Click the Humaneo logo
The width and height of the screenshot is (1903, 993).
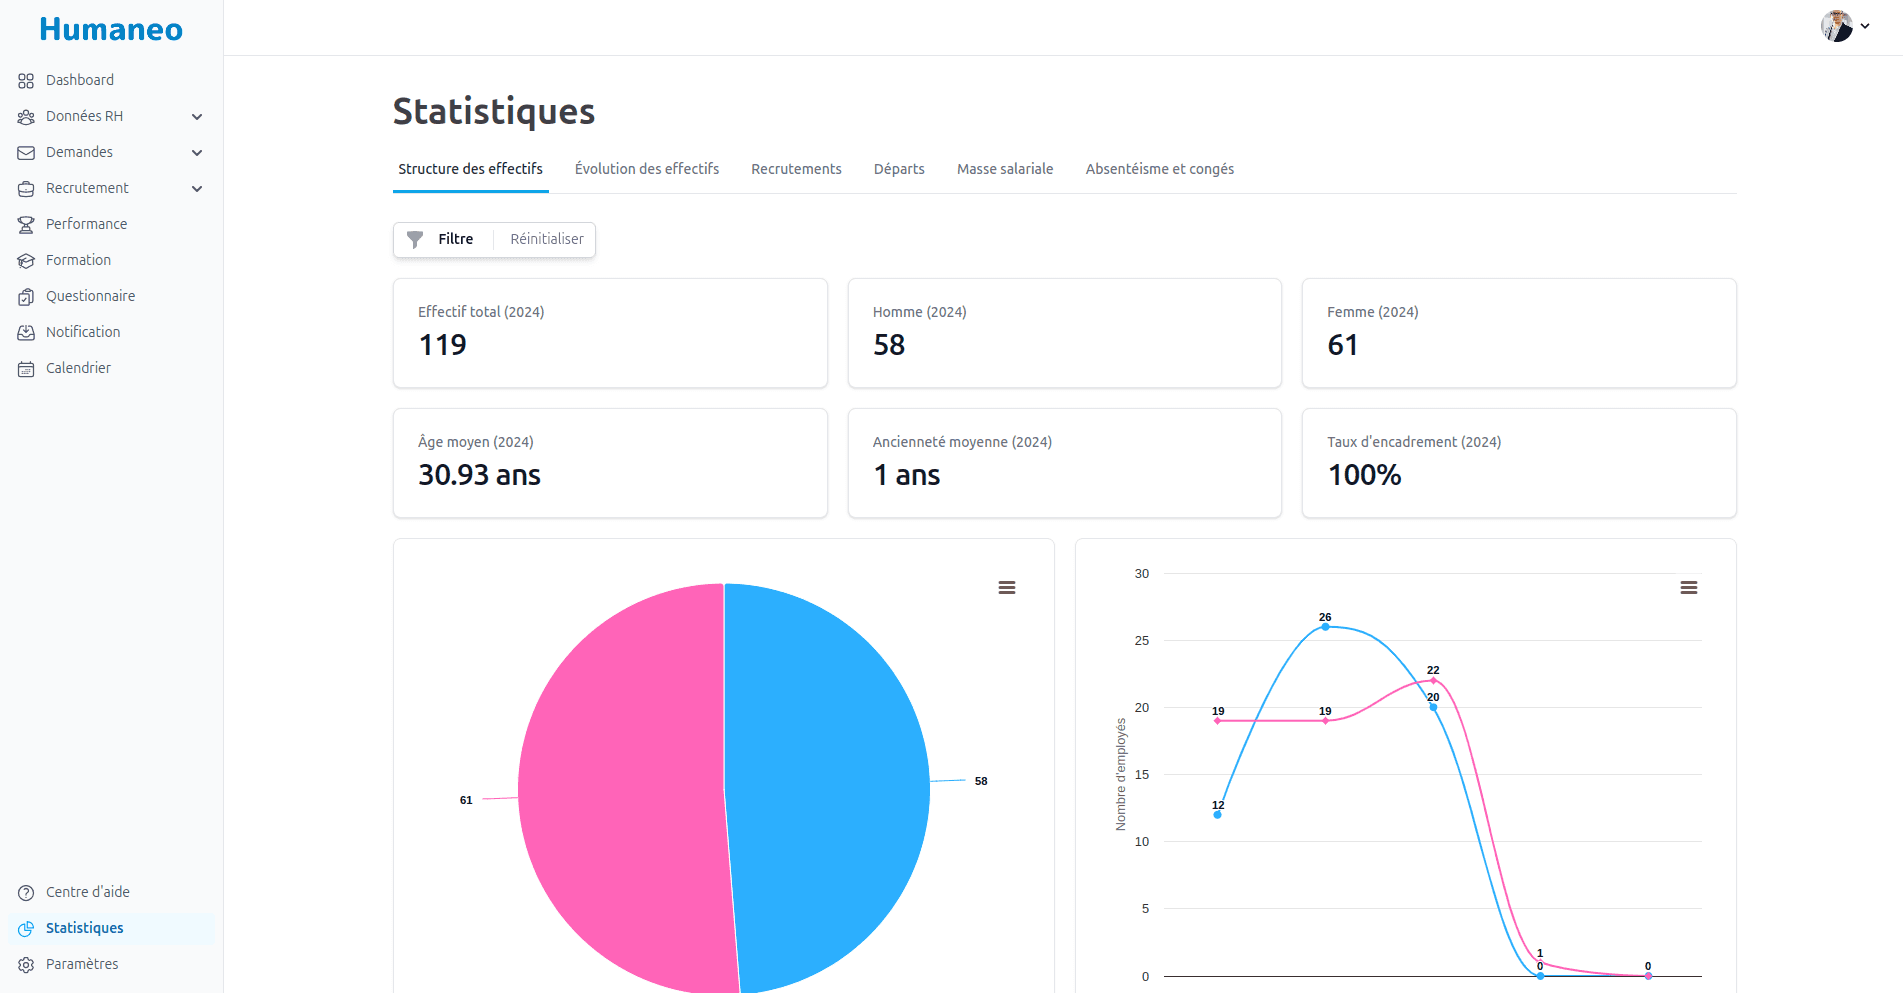coord(111,30)
